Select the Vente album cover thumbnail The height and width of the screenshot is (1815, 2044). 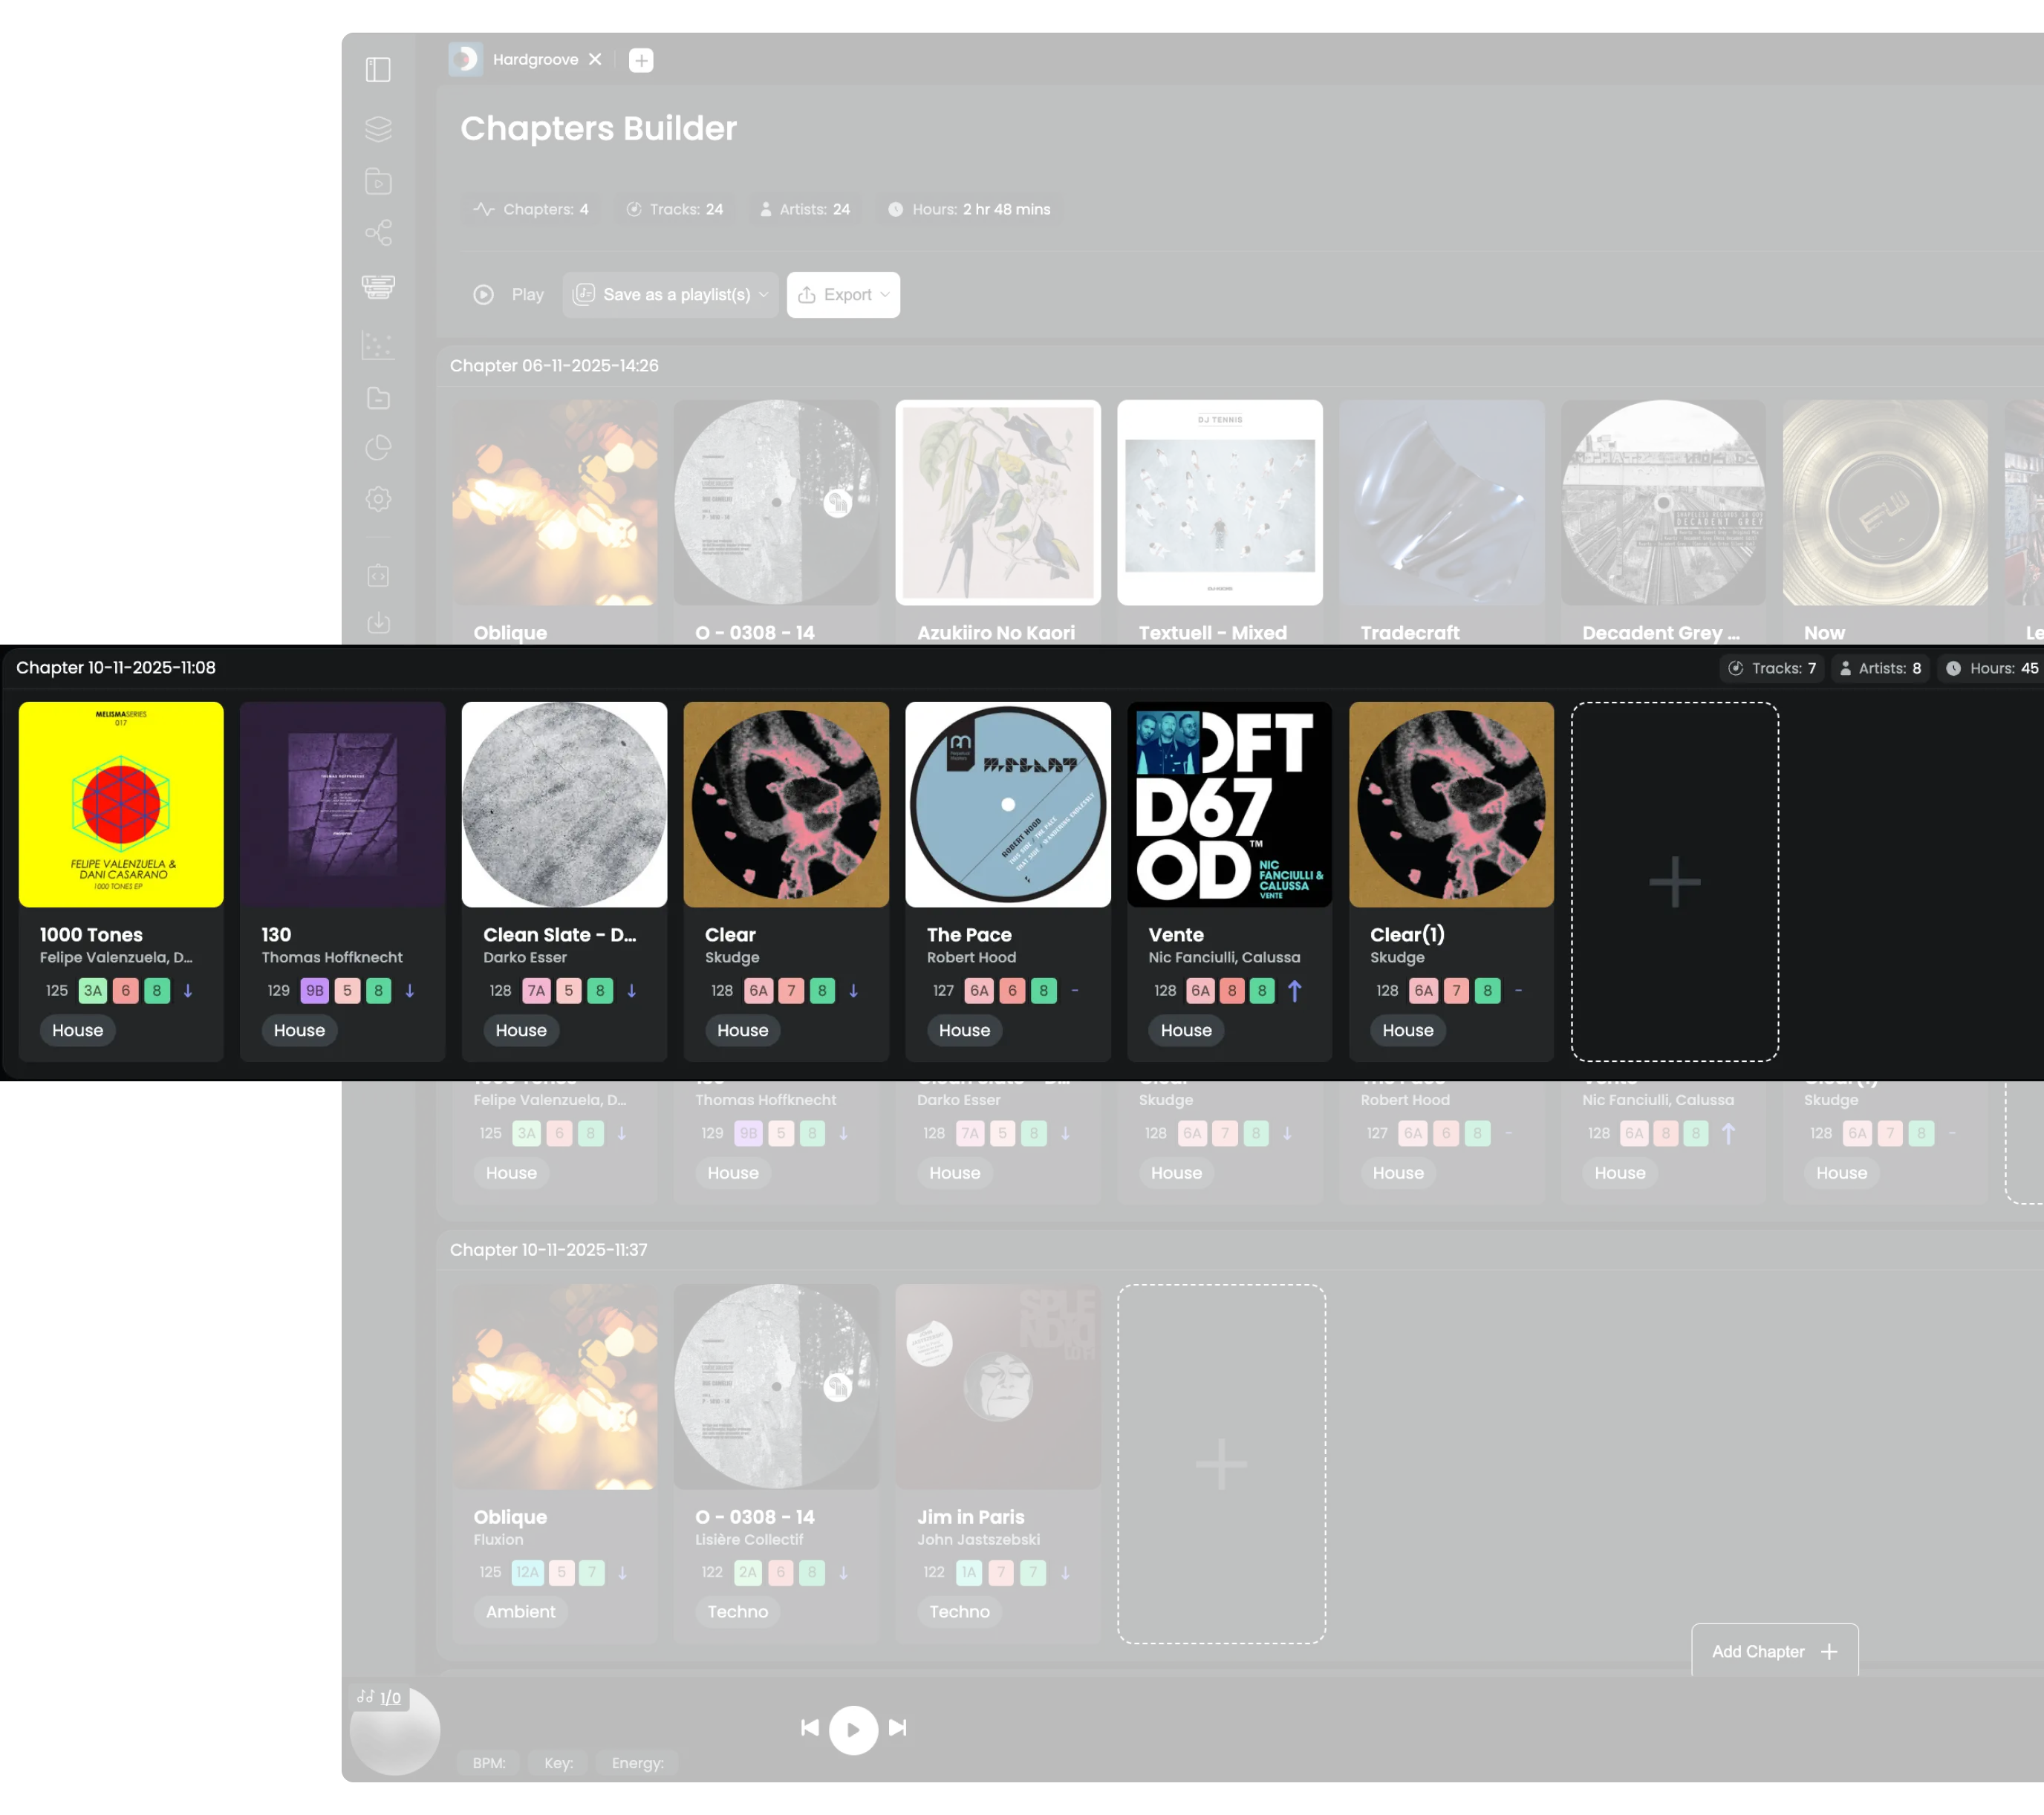coord(1229,805)
